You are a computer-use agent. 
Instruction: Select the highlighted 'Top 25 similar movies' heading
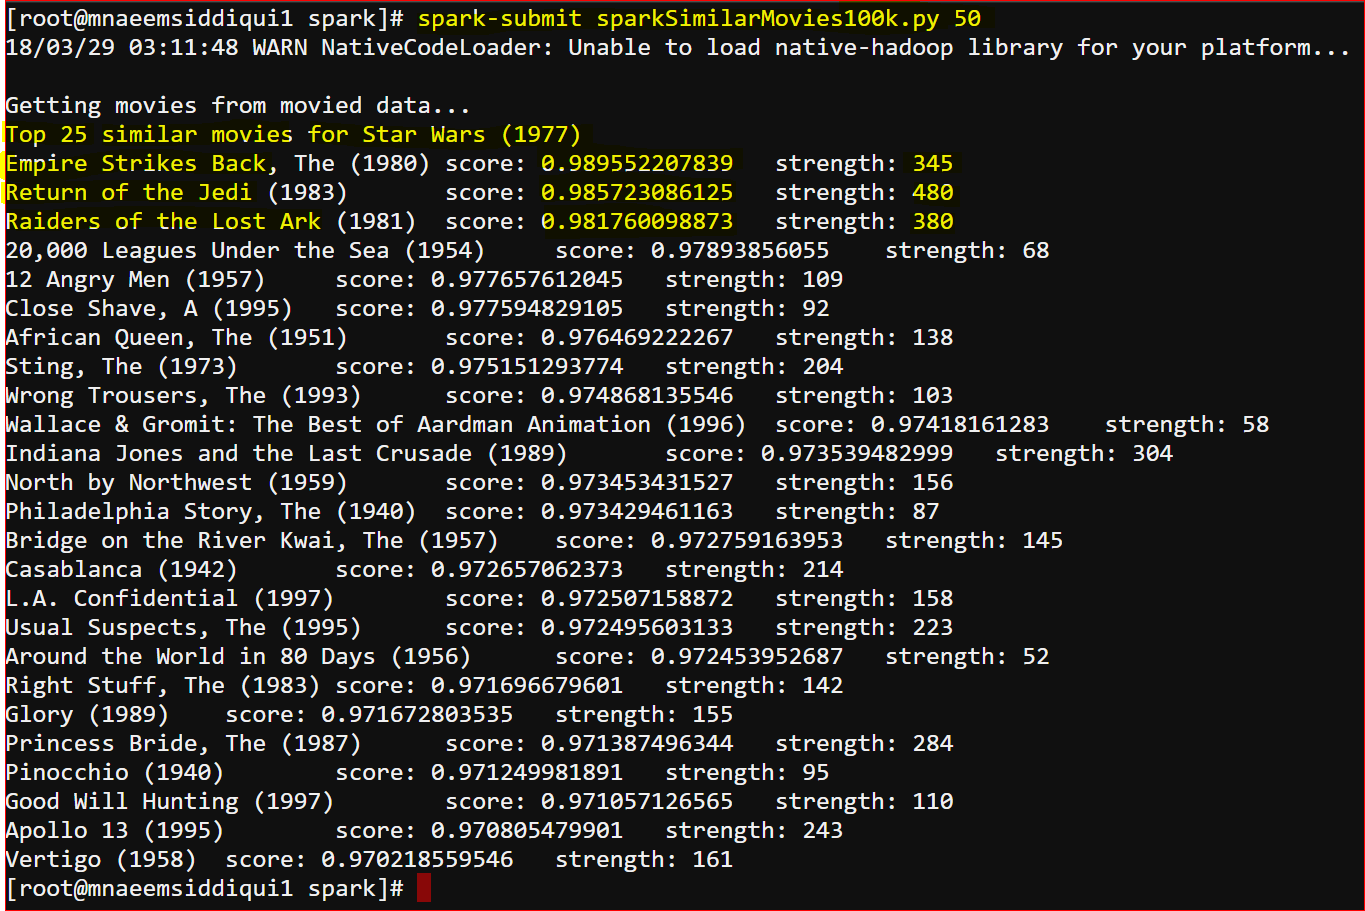293,134
